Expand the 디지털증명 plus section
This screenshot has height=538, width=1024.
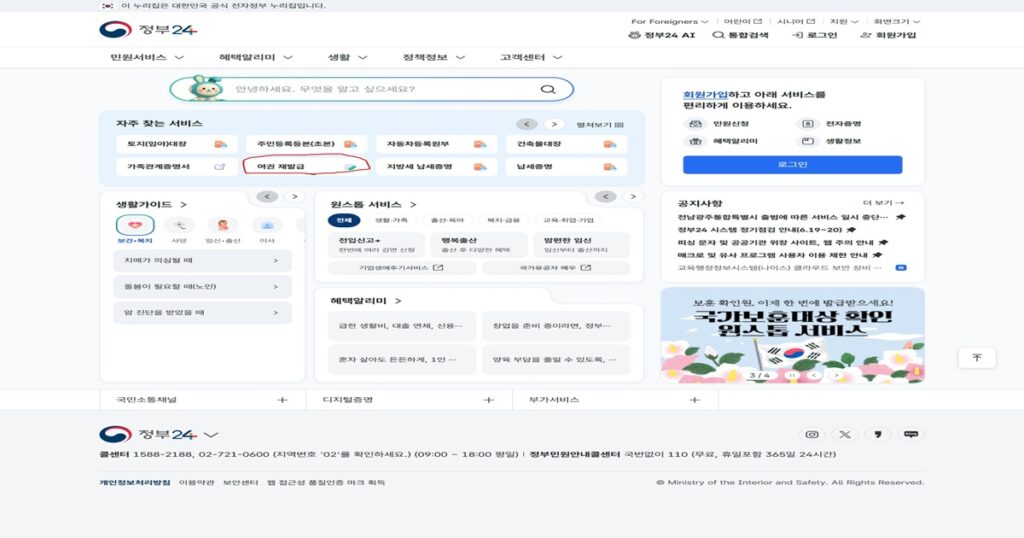coord(488,400)
